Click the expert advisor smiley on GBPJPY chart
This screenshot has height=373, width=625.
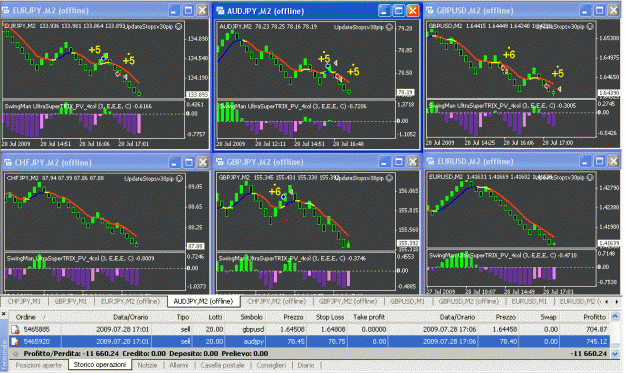[x=390, y=178]
